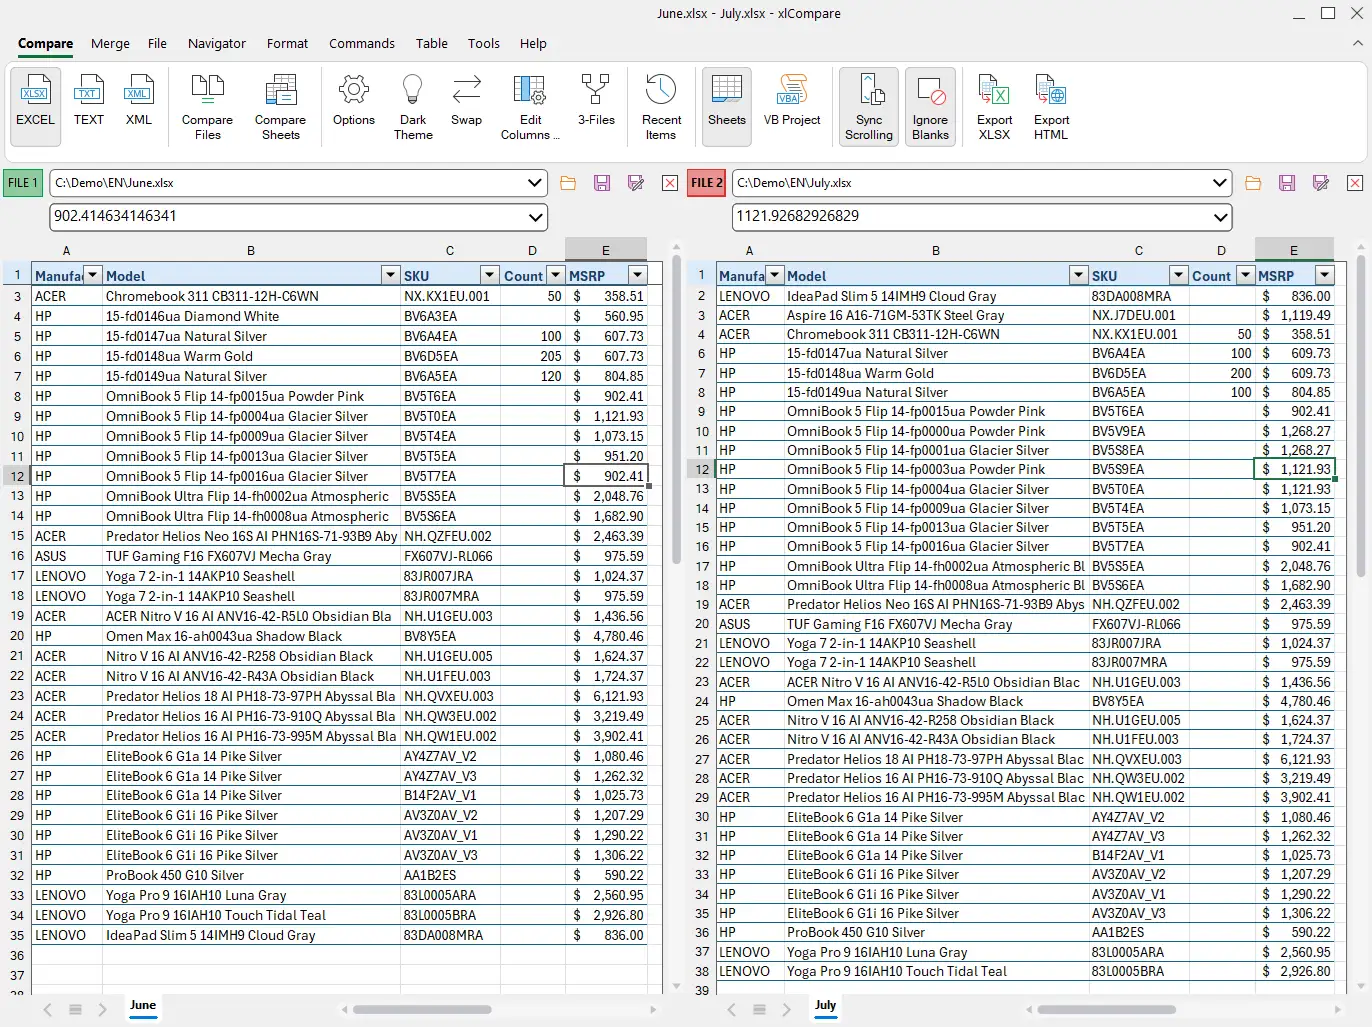Go to next sheet in July pane
This screenshot has height=1027, width=1372.
tap(786, 1010)
